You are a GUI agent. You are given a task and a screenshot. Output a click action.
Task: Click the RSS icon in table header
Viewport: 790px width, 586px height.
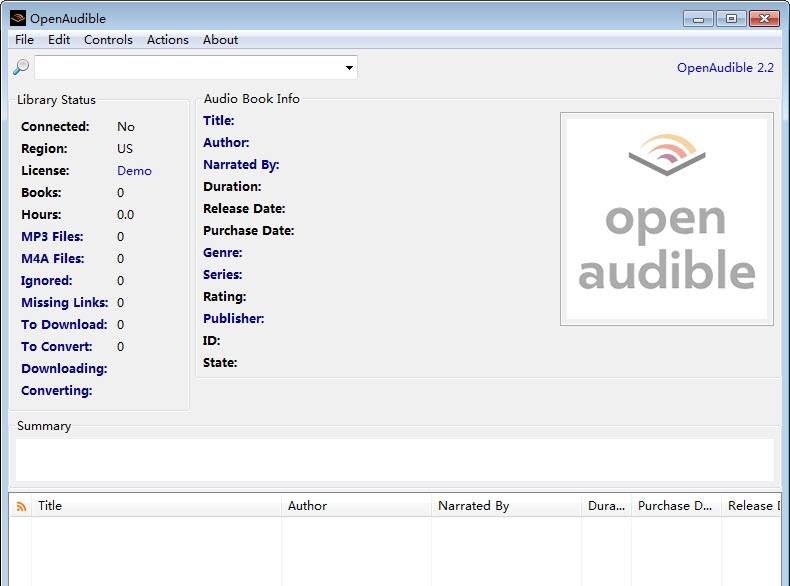21,506
